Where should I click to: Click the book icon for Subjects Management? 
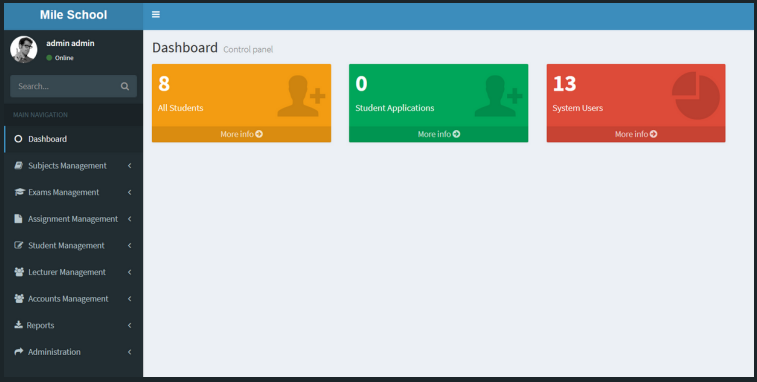[18, 166]
